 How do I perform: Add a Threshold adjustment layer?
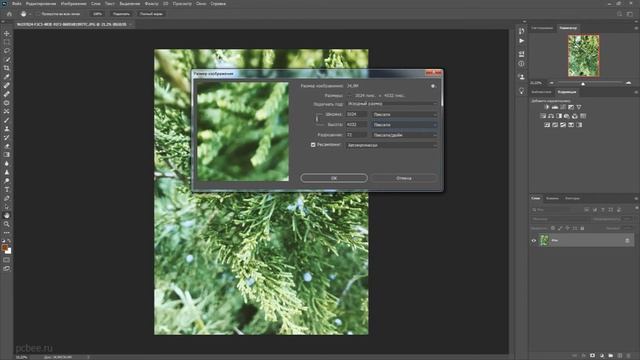(x=563, y=125)
